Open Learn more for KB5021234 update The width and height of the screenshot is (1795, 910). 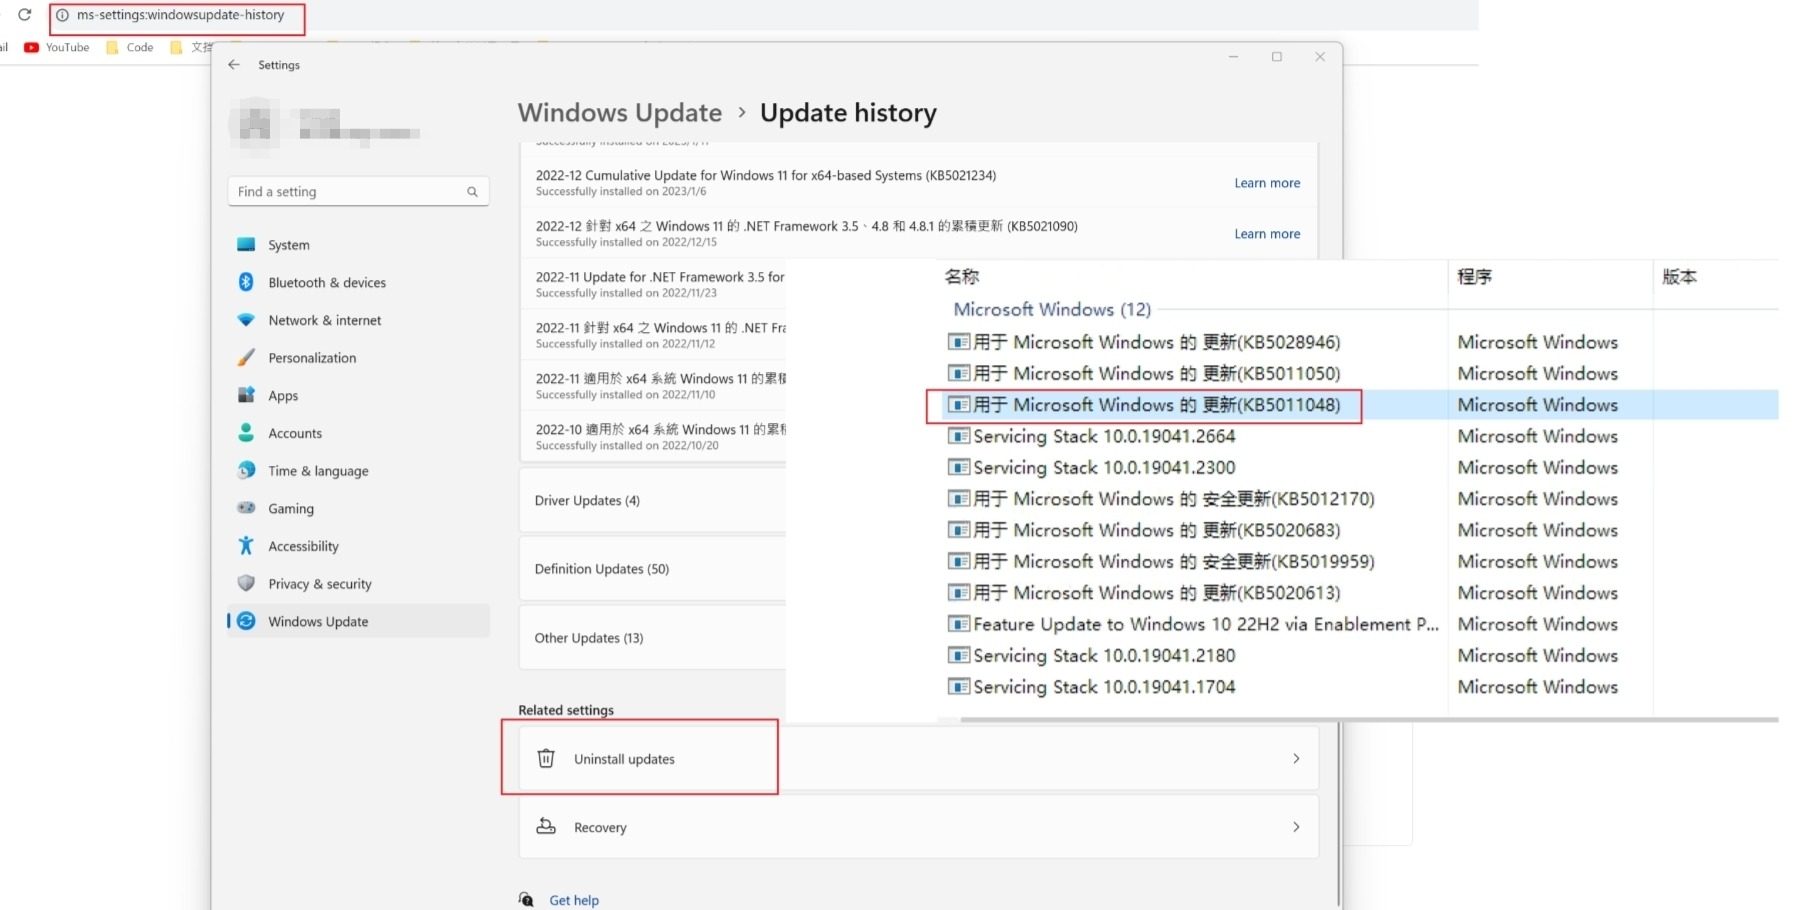click(1267, 183)
